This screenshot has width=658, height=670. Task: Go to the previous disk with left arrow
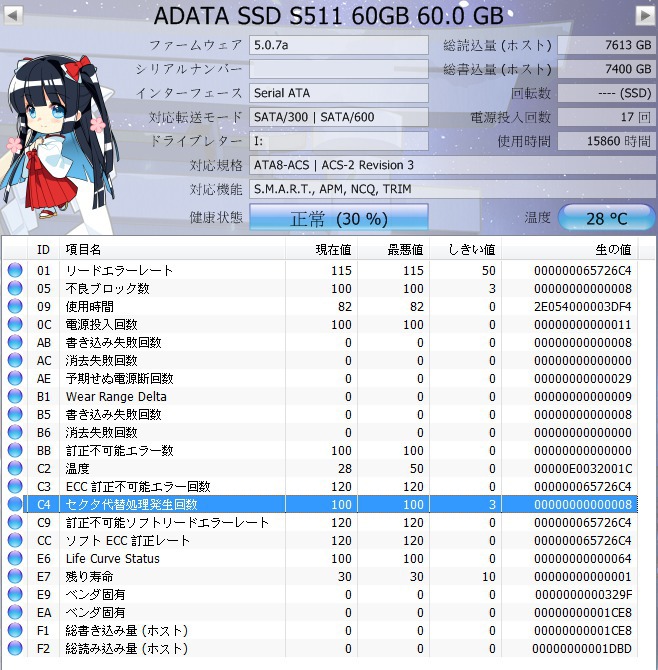13,16
